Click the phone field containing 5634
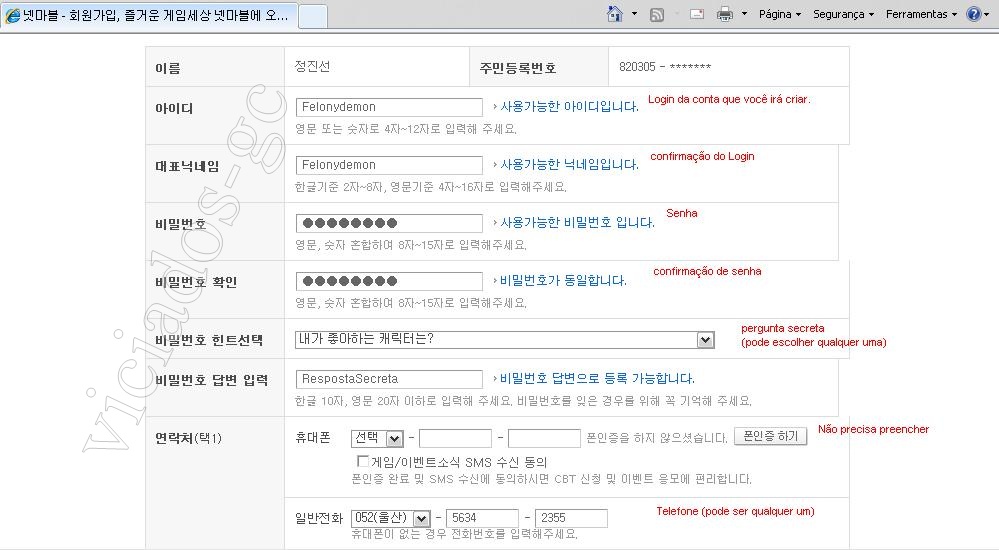This screenshot has width=999, height=550. [482, 518]
